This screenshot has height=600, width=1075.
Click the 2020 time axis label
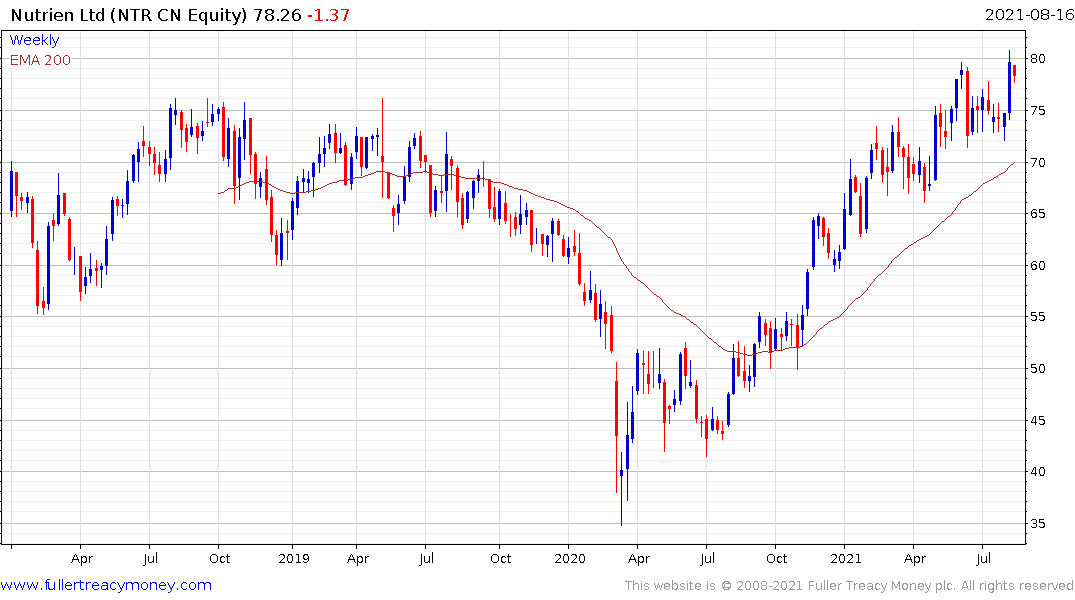pyautogui.click(x=570, y=558)
